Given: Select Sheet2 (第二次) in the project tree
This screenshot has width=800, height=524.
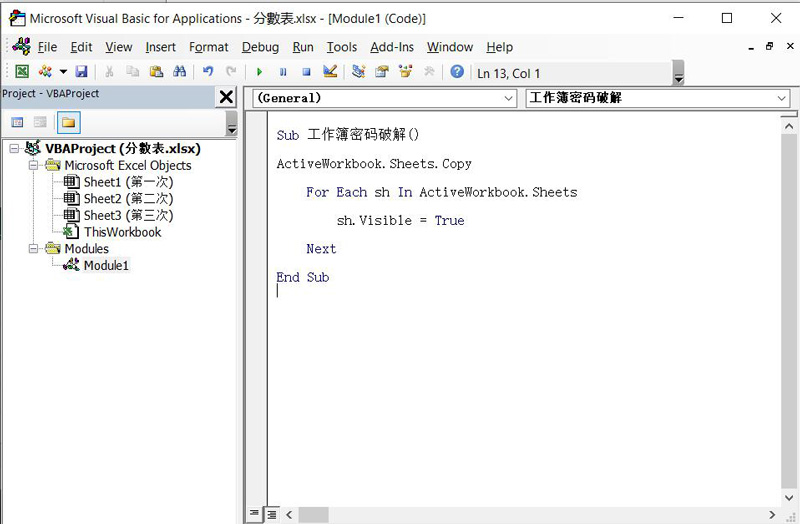Looking at the screenshot, I should point(127,199).
